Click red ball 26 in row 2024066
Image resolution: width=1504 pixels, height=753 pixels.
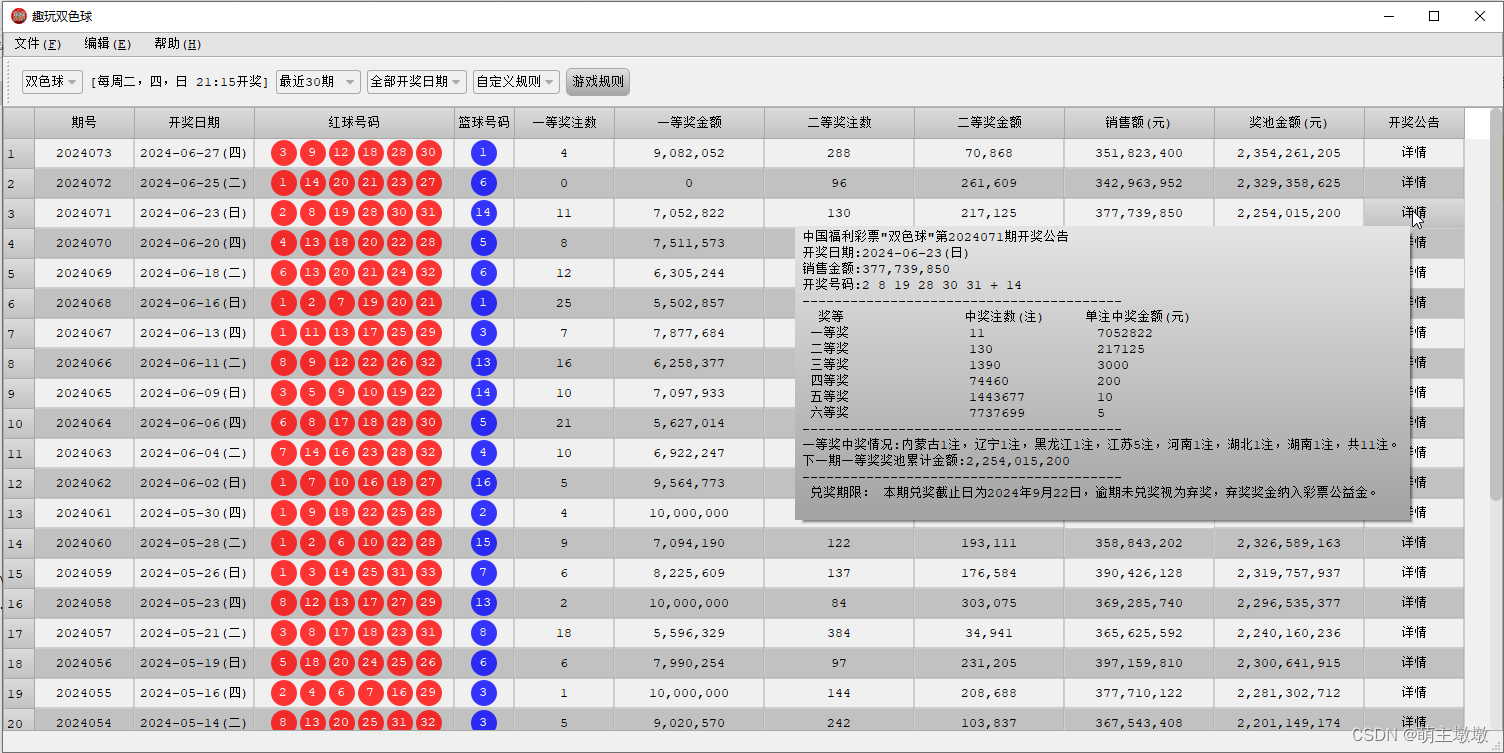[x=399, y=363]
